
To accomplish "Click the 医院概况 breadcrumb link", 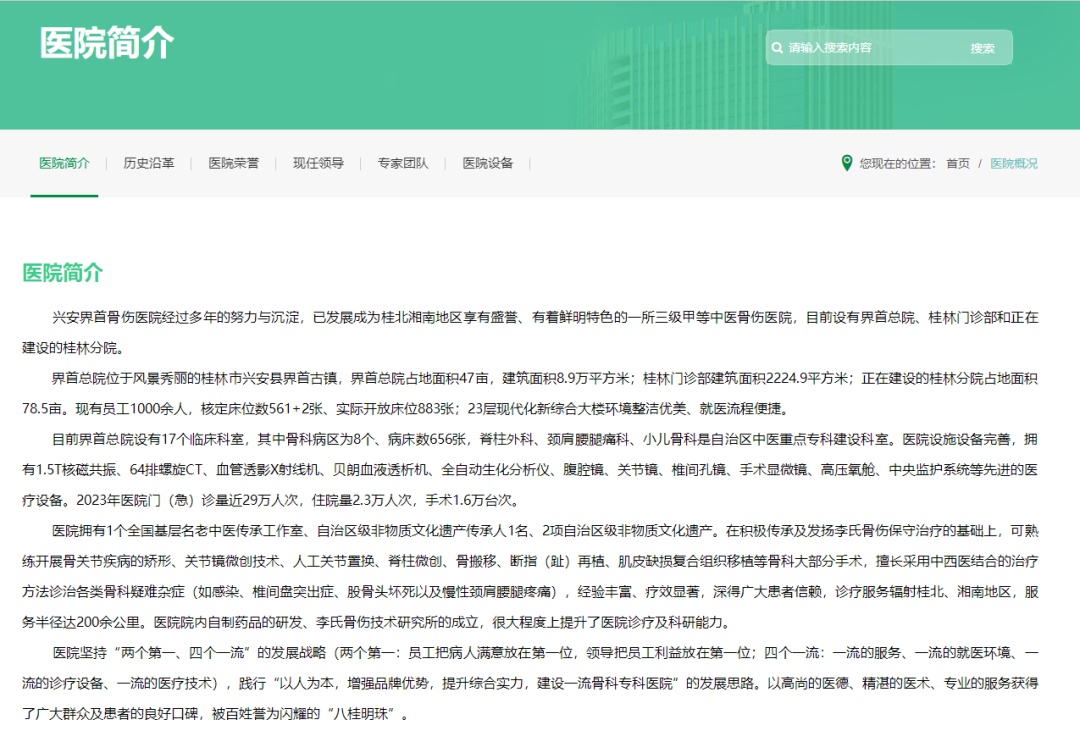I will (1014, 164).
